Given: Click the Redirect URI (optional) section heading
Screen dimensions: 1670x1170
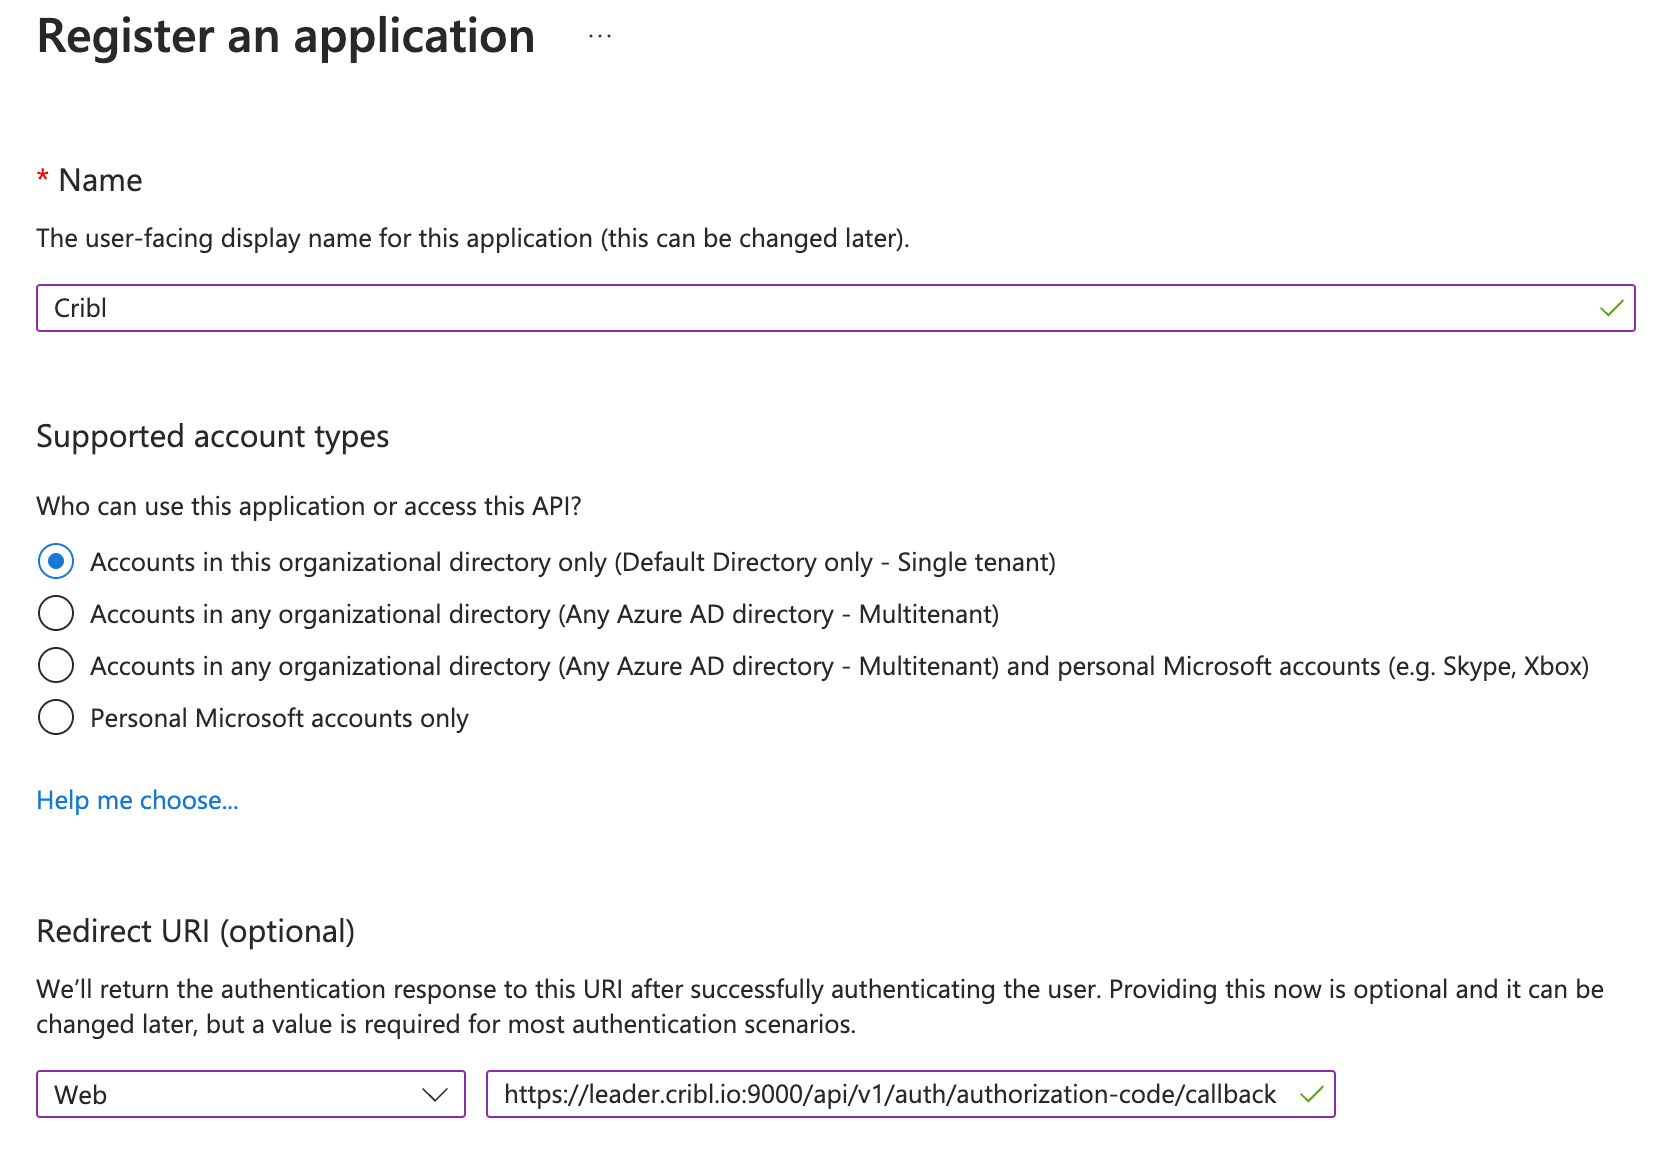Looking at the screenshot, I should pyautogui.click(x=196, y=930).
